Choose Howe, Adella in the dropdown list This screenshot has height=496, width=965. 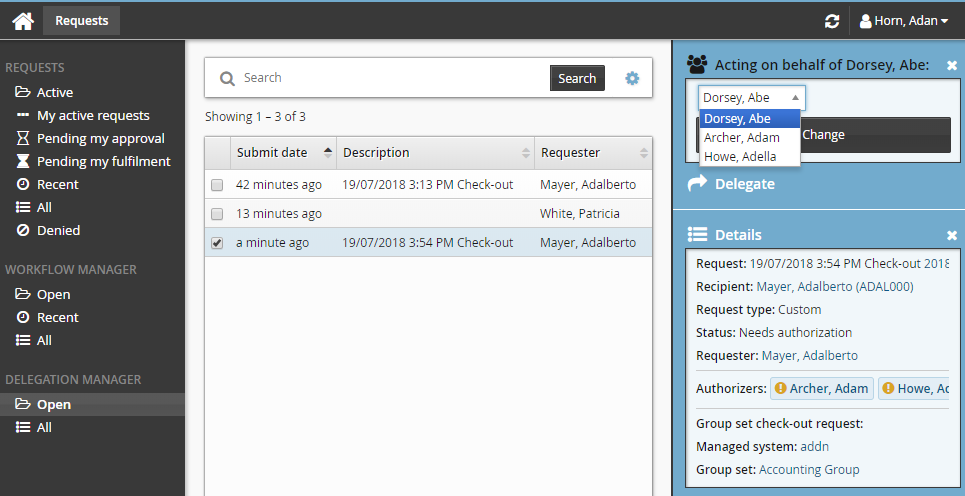coord(740,156)
